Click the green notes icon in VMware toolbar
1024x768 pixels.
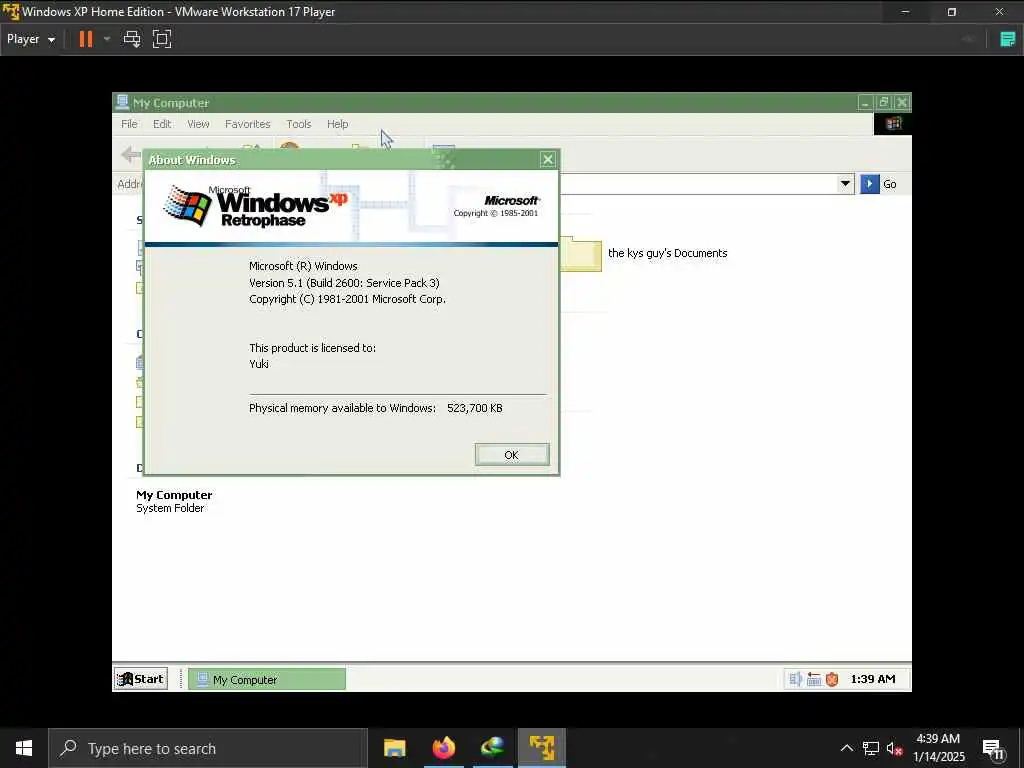1008,39
